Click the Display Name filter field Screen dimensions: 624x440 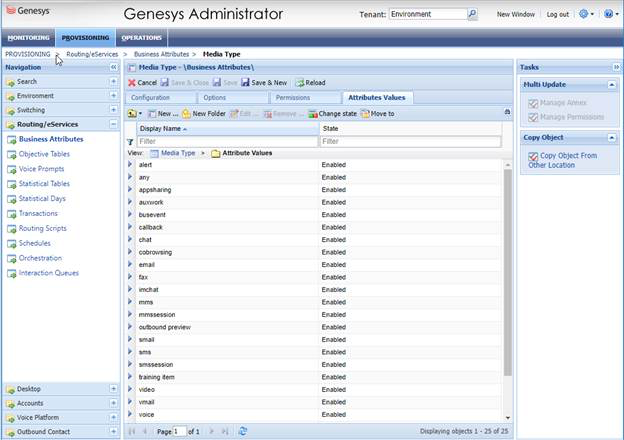[x=227, y=142]
